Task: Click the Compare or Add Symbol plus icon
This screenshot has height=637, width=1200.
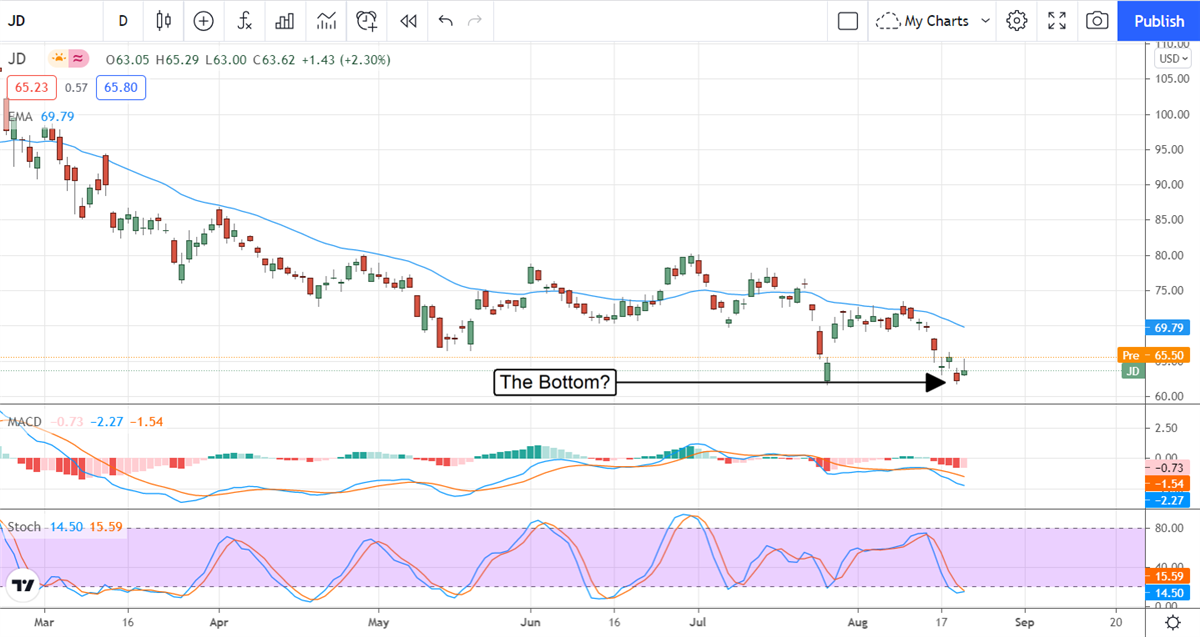Action: [x=204, y=20]
